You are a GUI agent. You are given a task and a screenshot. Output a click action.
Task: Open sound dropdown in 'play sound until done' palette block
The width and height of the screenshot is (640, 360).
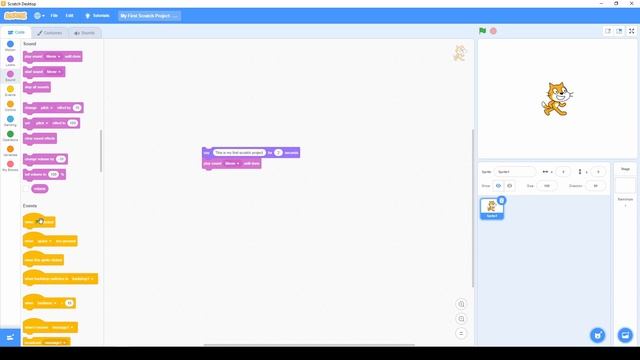tap(53, 56)
